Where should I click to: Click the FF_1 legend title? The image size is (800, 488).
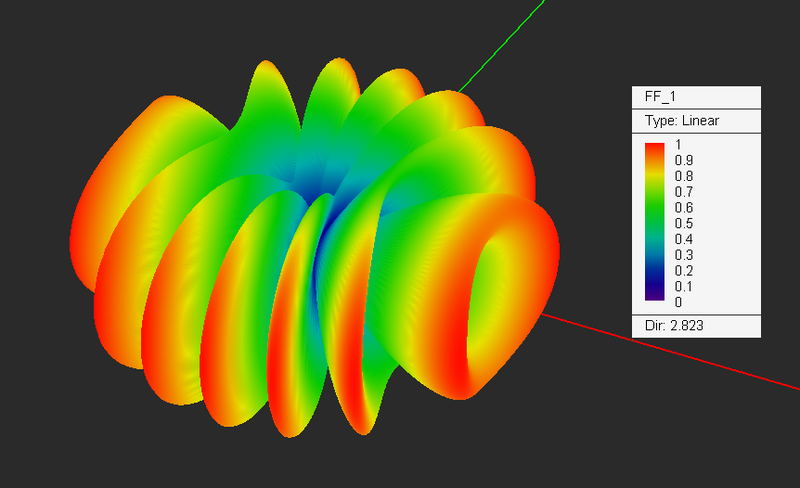pyautogui.click(x=660, y=96)
